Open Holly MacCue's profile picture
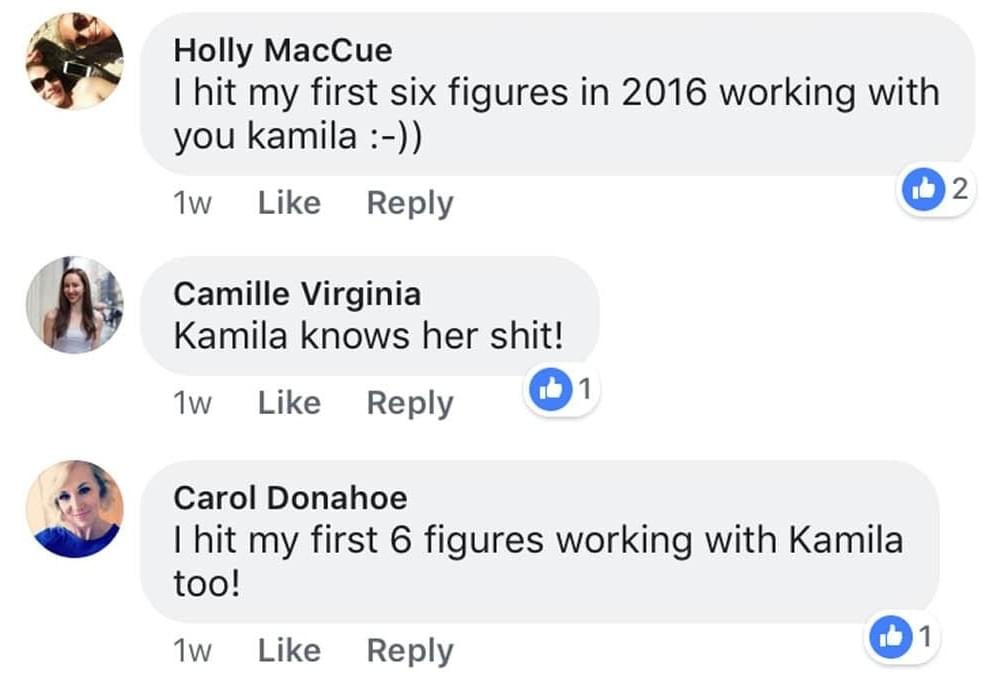 coord(74,61)
